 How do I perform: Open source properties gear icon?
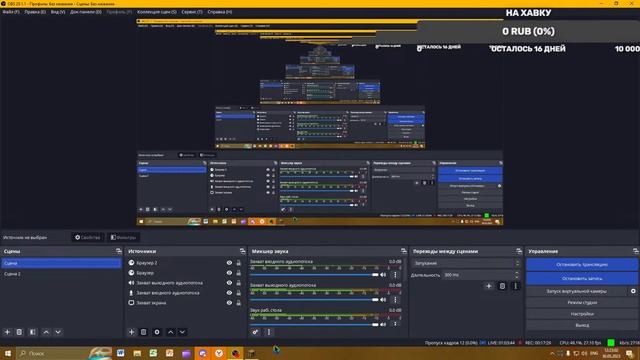tap(157, 332)
